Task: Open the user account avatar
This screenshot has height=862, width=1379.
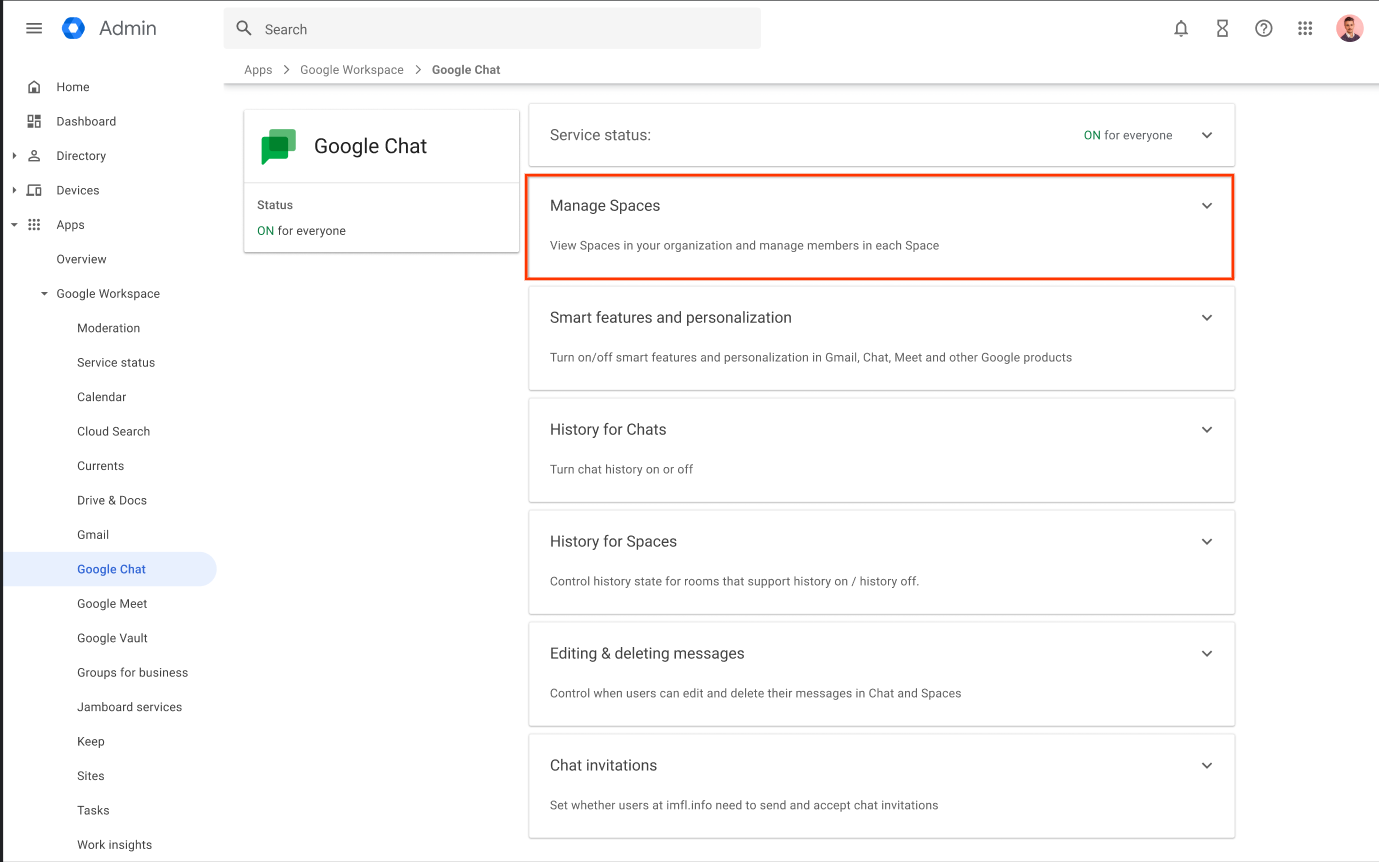Action: coord(1350,29)
